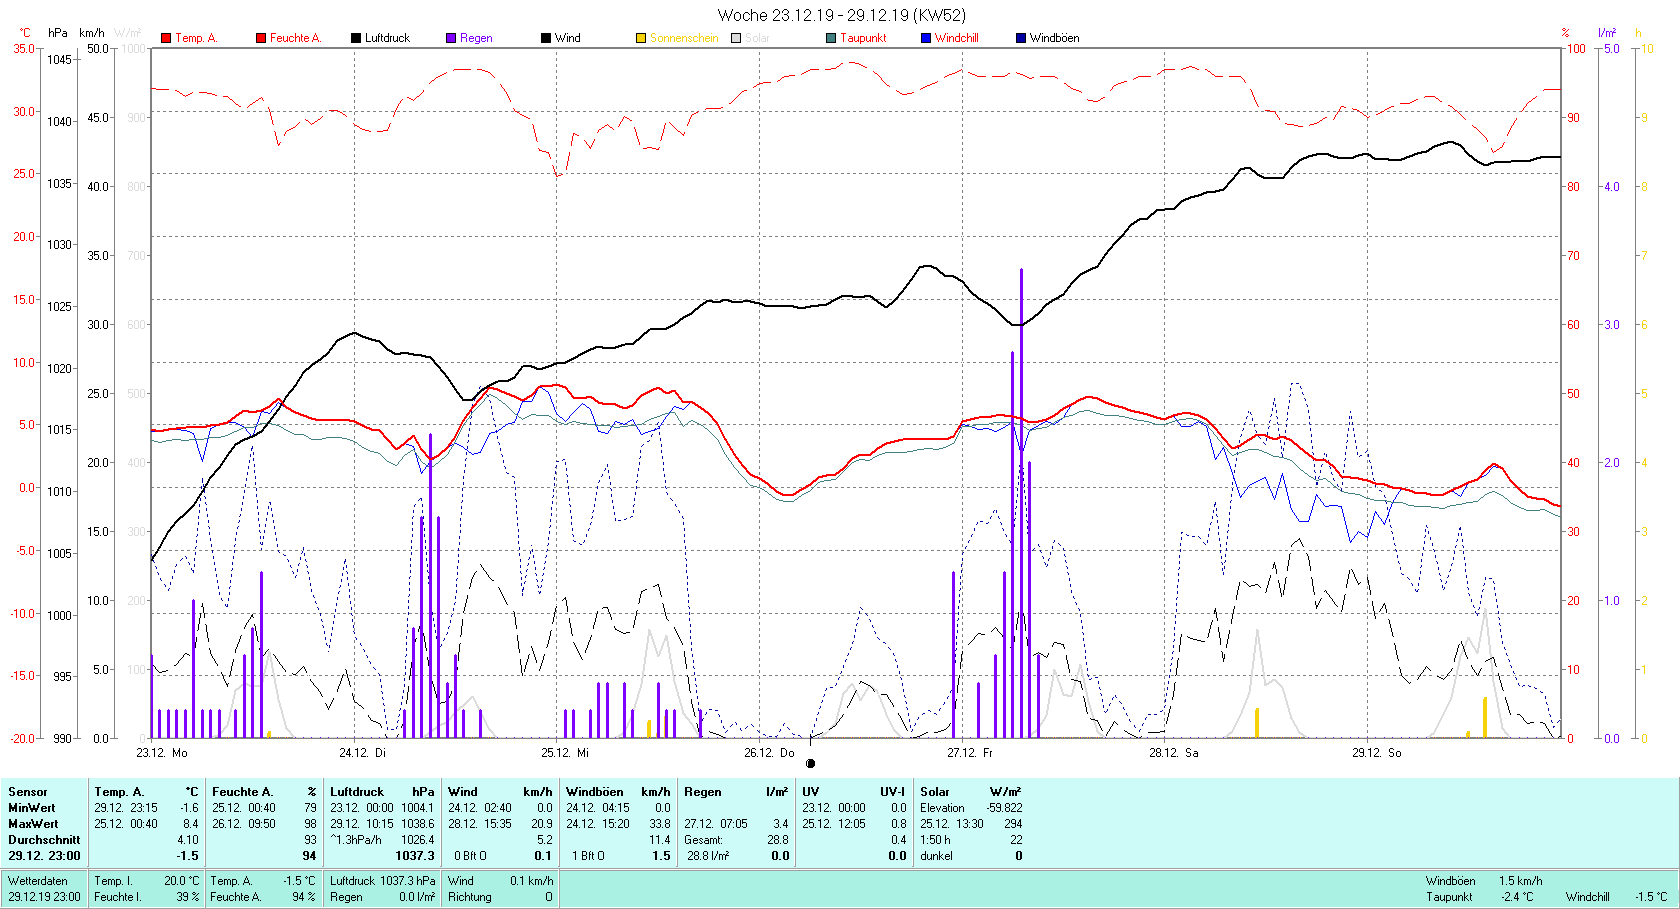Click the maximum wind speed '20.9'

[x=541, y=824]
